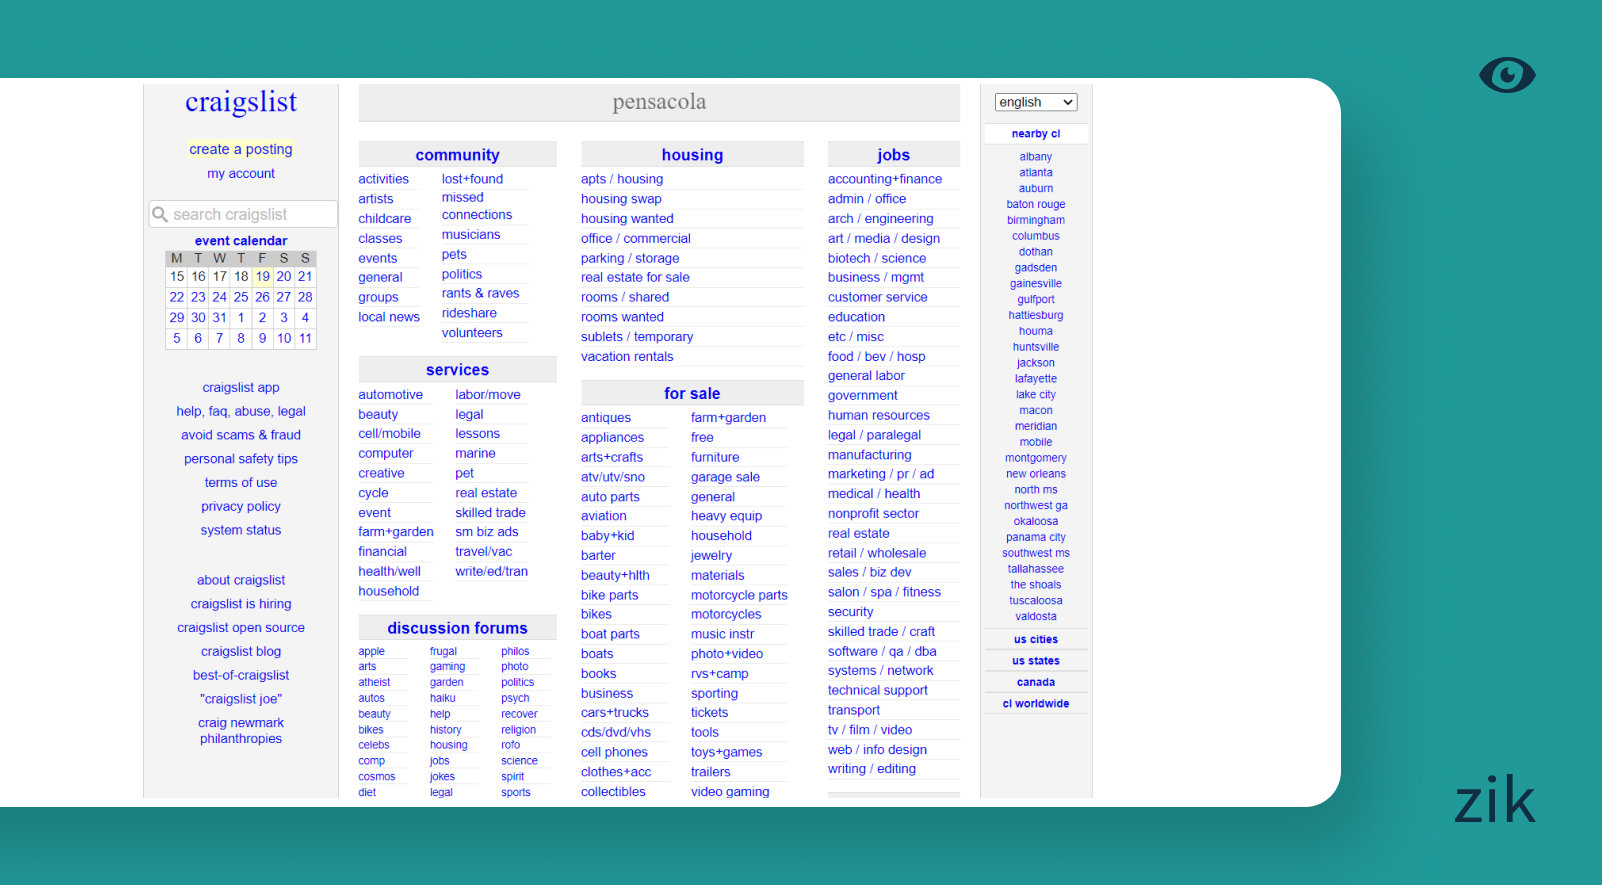This screenshot has height=885, width=1602.
Task: Open the haiku discussion forum
Action: click(x=443, y=699)
